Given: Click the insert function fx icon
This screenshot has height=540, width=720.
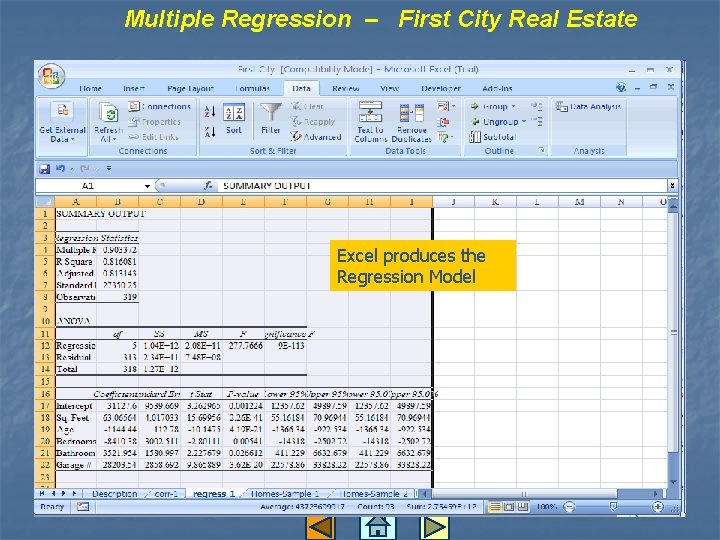Looking at the screenshot, I should (x=208, y=186).
